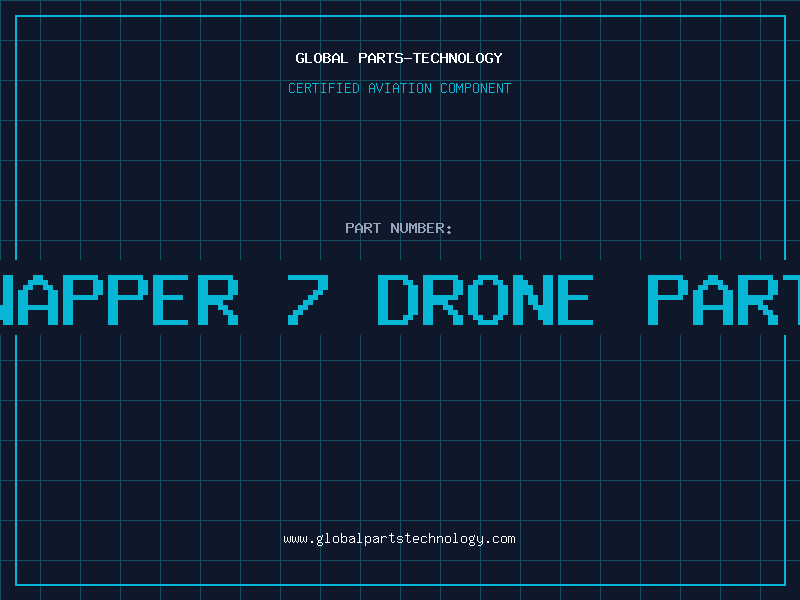Select the word COMPONENT in subtitle
Image resolution: width=800 pixels, height=600 pixels.
pos(476,88)
